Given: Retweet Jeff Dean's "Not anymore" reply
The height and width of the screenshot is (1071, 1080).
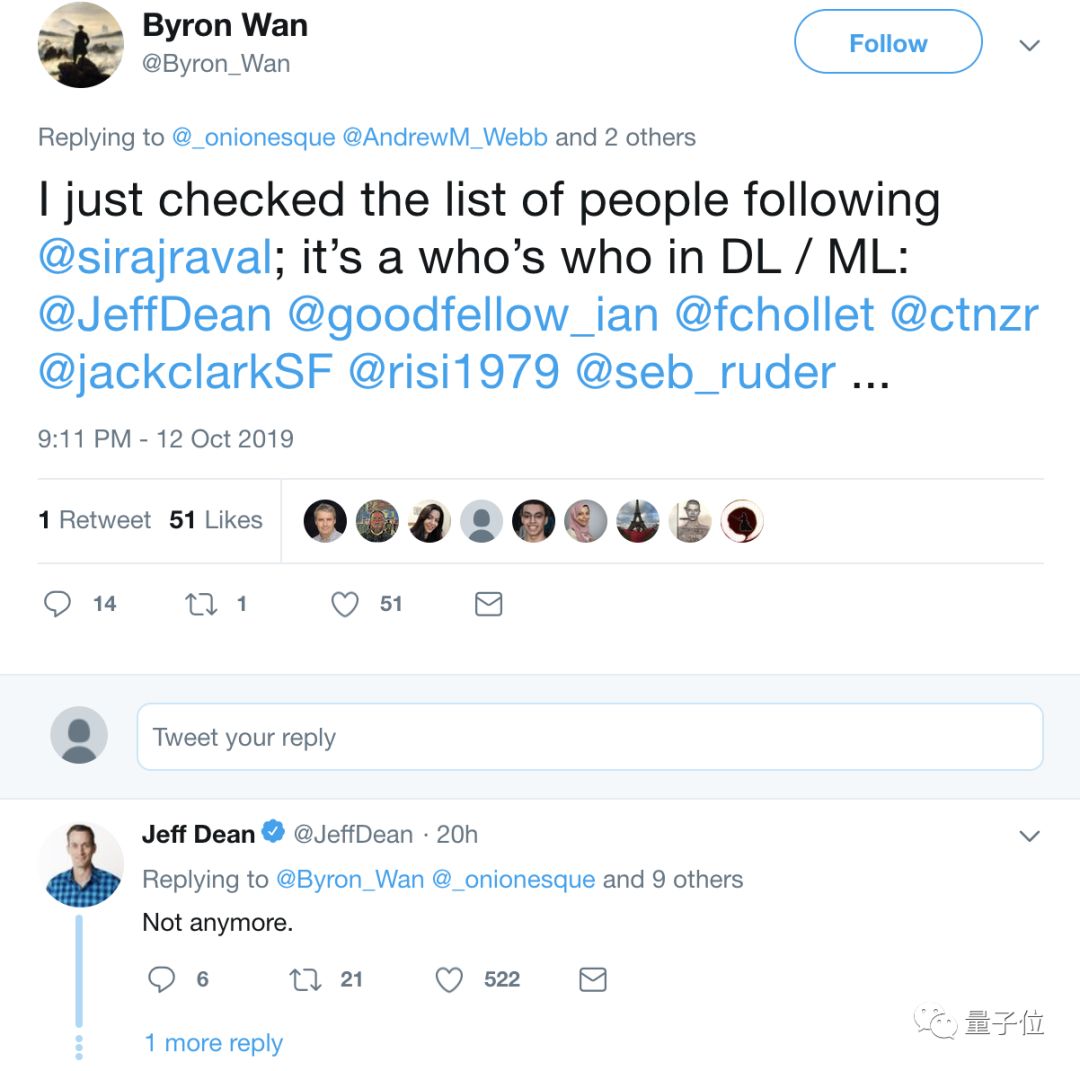Looking at the screenshot, I should pos(305,980).
